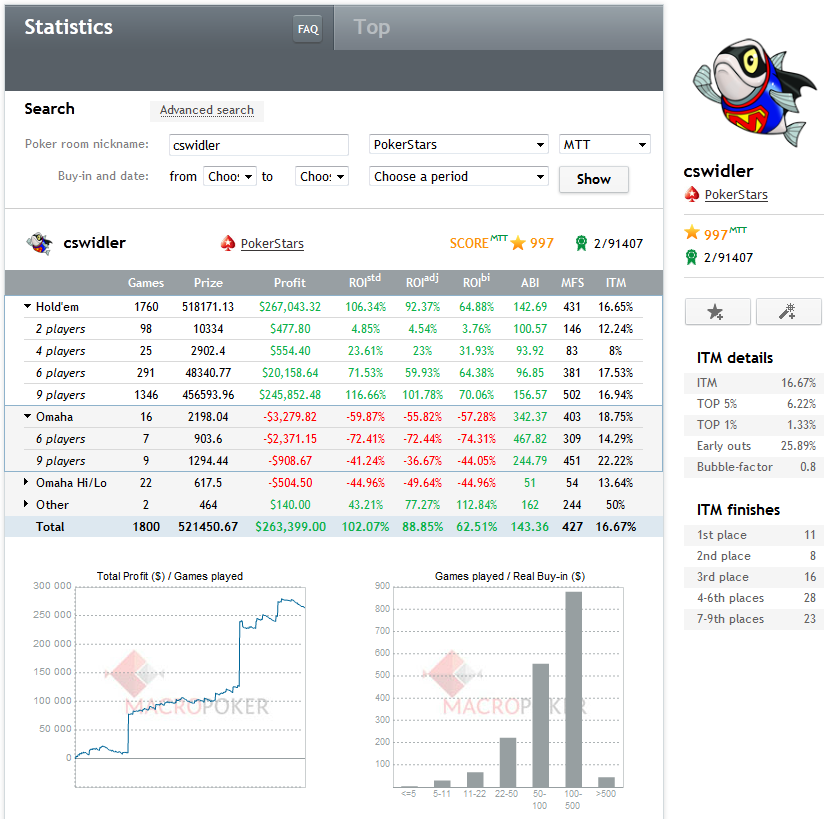
Task: Open the PokerStars poker room dropdown
Action: pyautogui.click(x=458, y=145)
